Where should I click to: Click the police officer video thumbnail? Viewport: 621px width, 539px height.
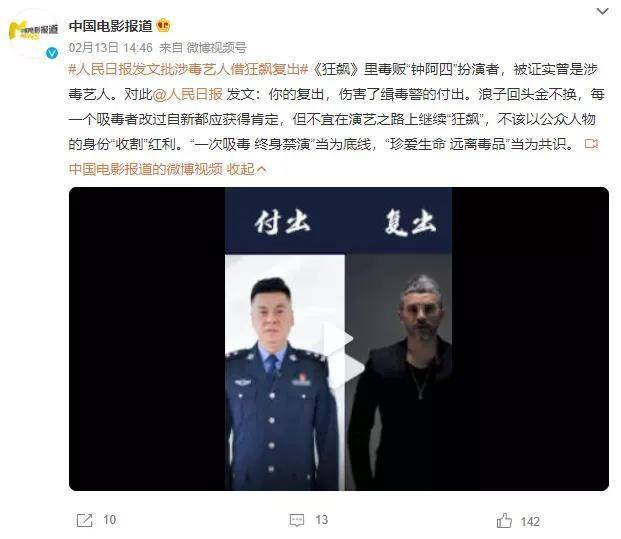pos(285,372)
